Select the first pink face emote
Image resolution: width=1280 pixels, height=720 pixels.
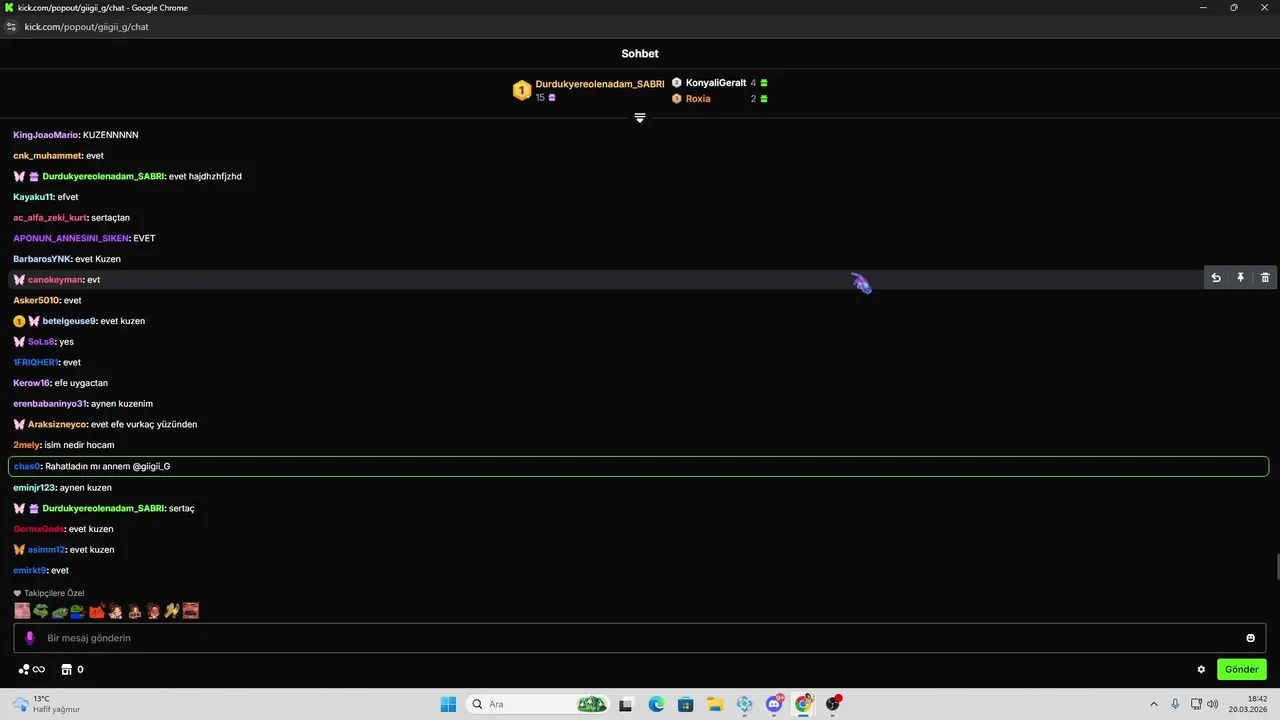click(22, 611)
